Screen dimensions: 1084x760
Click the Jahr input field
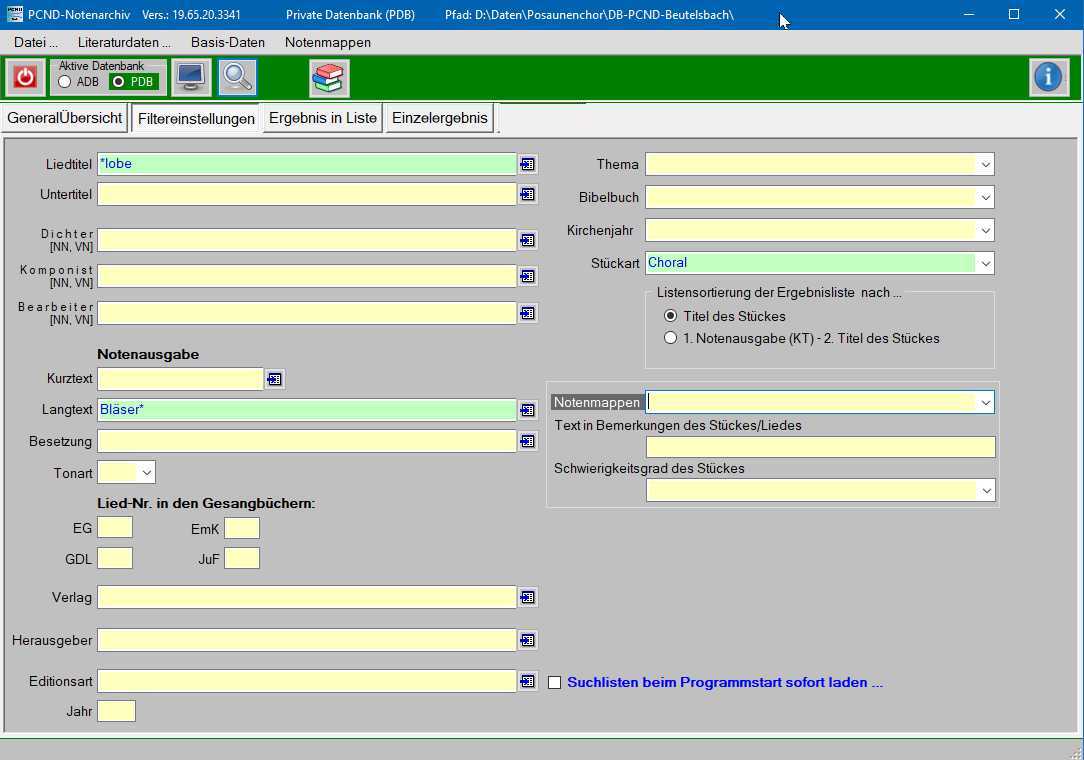pos(116,711)
